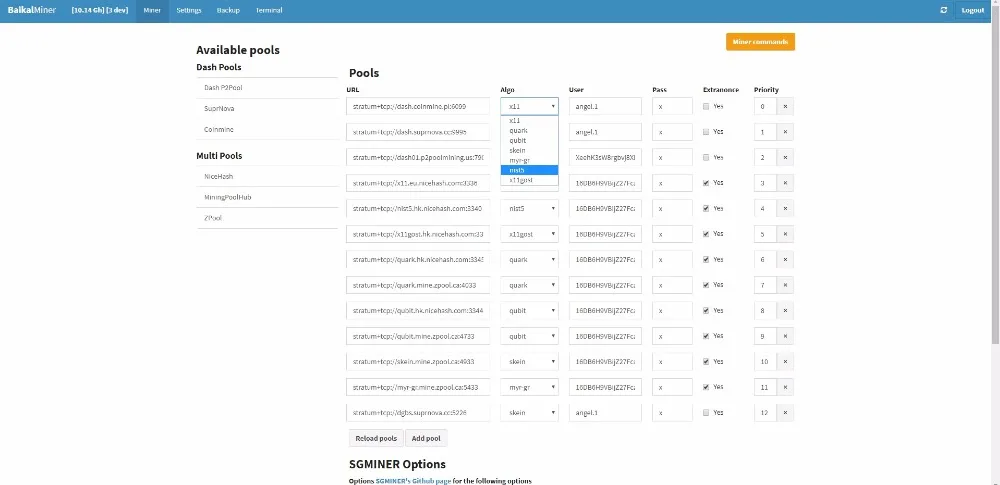
Task: Choose myr-gr in the open algo list
Action: pyautogui.click(x=529, y=160)
